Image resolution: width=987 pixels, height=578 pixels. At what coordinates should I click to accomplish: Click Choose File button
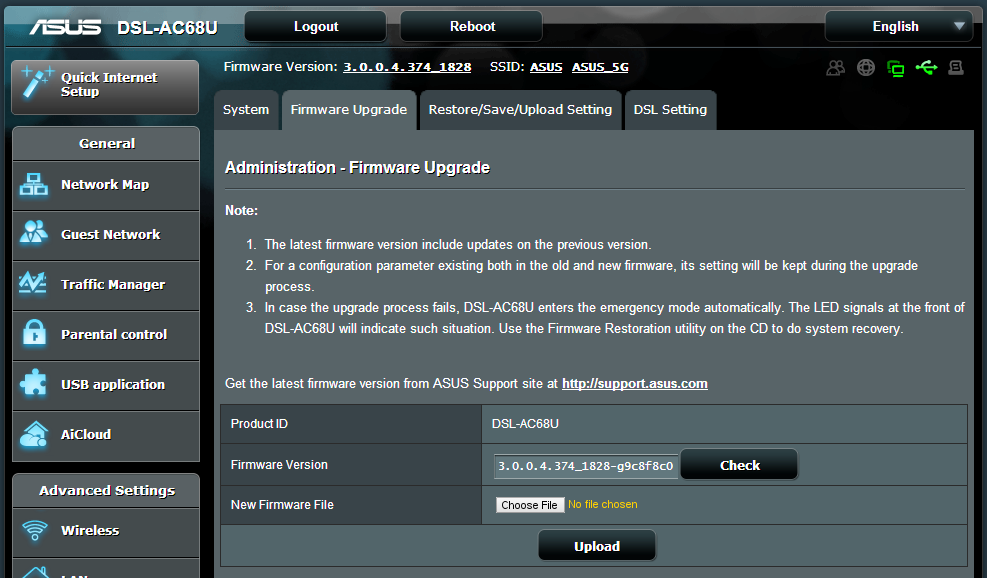point(529,505)
